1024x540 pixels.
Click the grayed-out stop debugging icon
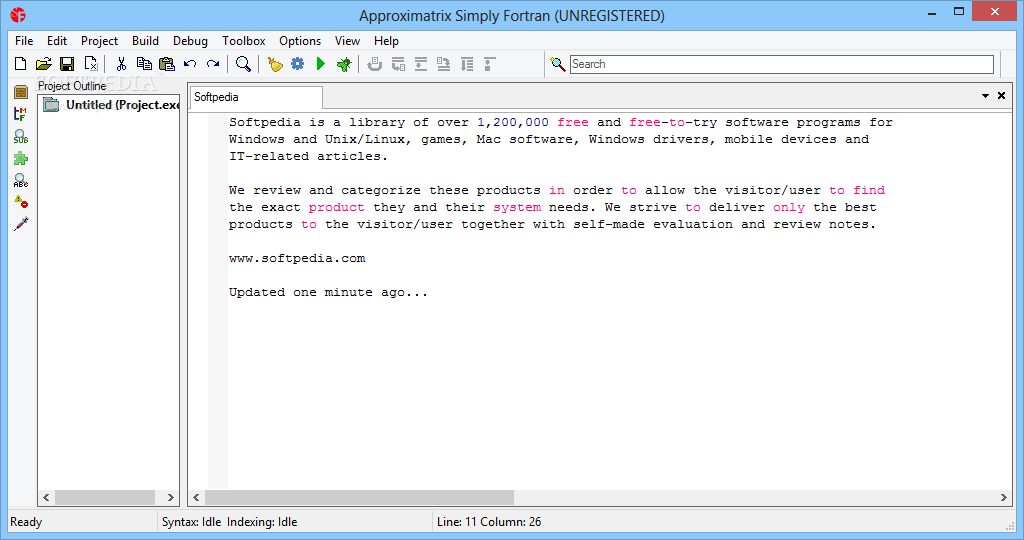click(x=375, y=64)
